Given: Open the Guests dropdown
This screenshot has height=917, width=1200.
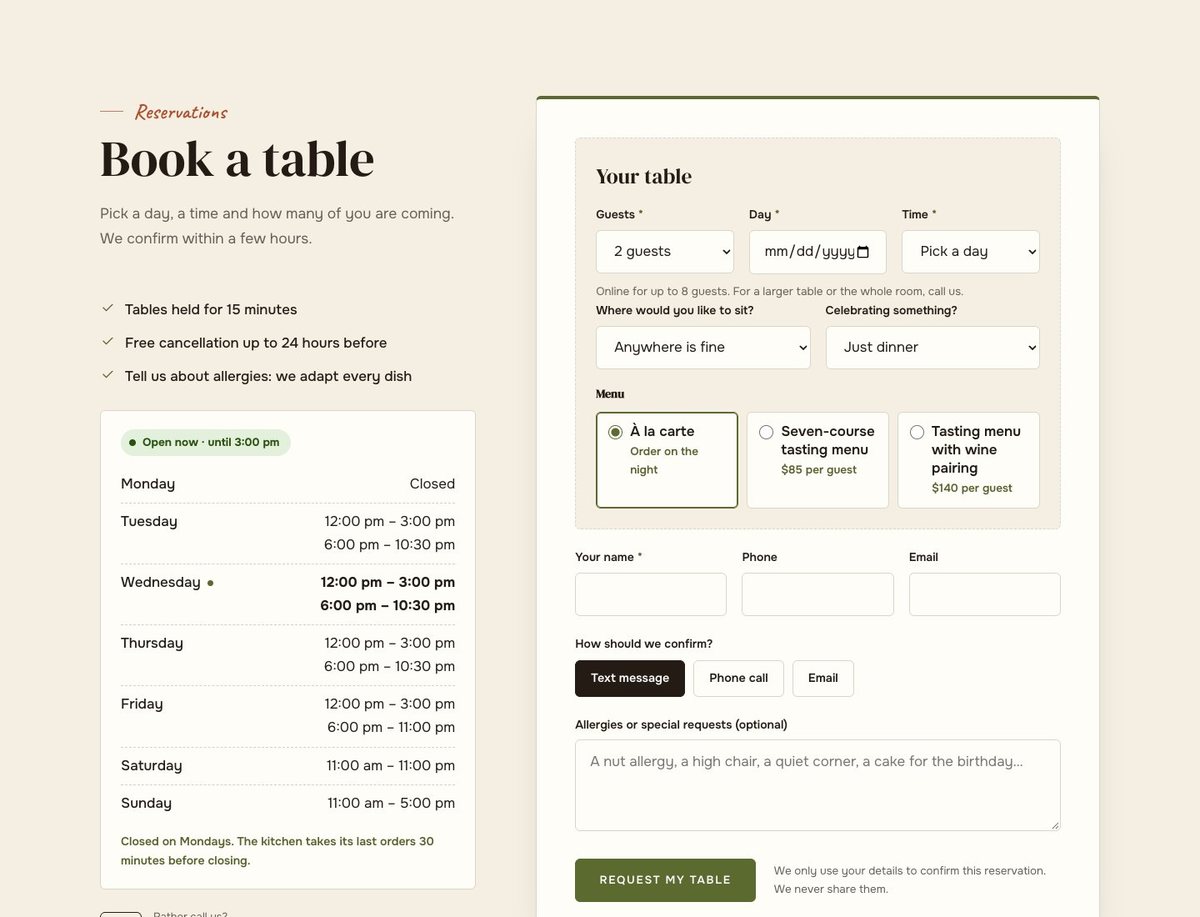Looking at the screenshot, I should (665, 252).
